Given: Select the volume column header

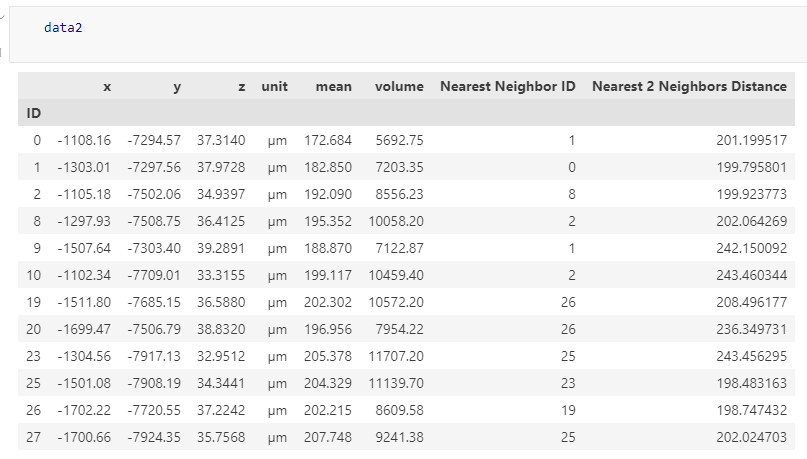Looking at the screenshot, I should pos(399,86).
